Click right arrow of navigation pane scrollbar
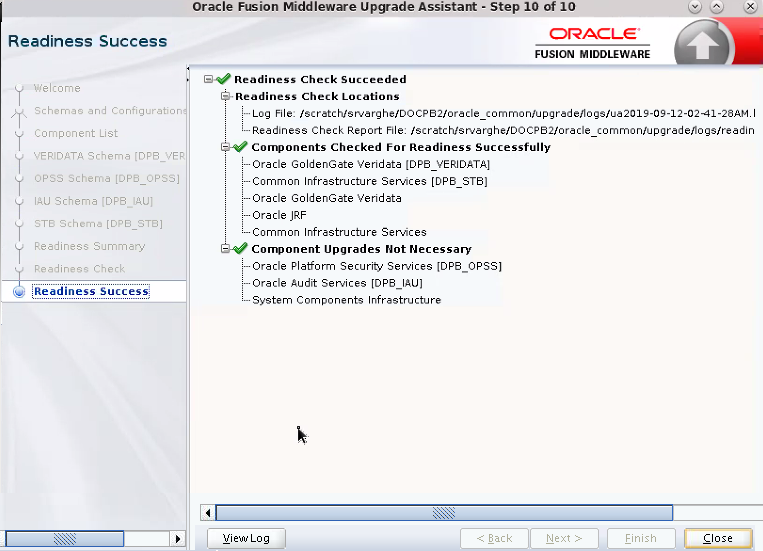This screenshot has height=551, width=763. 178,539
